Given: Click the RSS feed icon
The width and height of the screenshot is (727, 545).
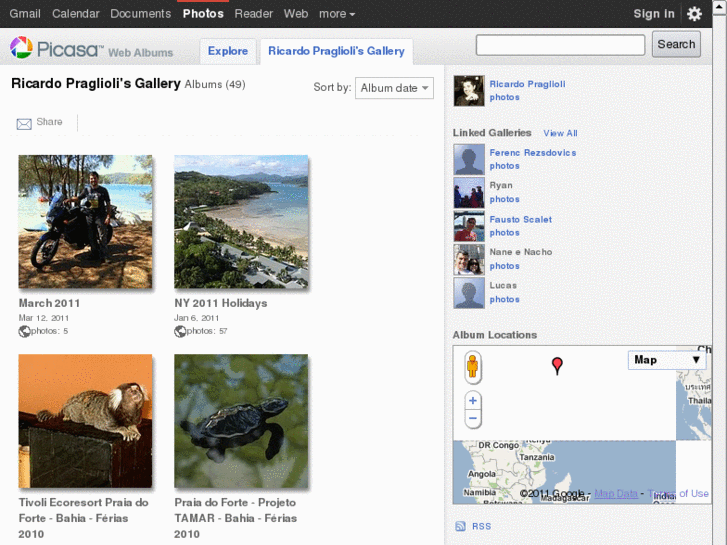Looking at the screenshot, I should click(460, 526).
